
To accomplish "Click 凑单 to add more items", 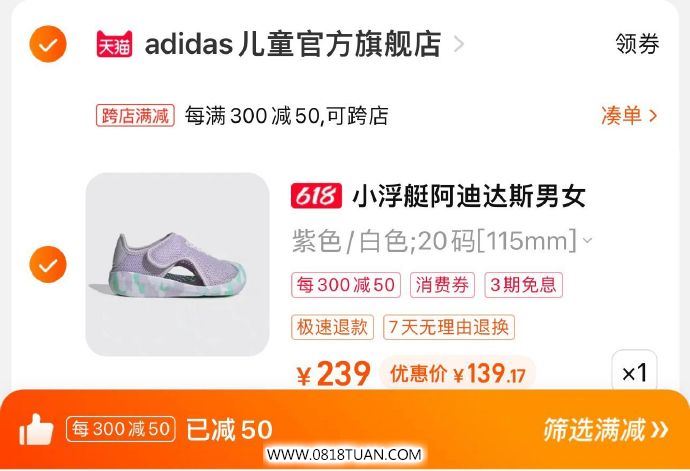I will (x=629, y=116).
